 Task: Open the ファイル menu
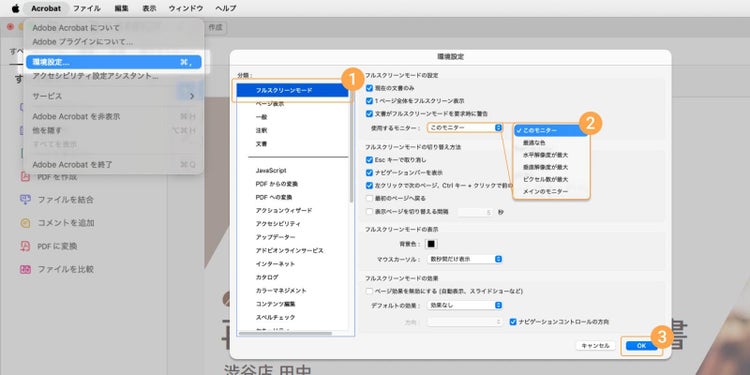[87, 8]
